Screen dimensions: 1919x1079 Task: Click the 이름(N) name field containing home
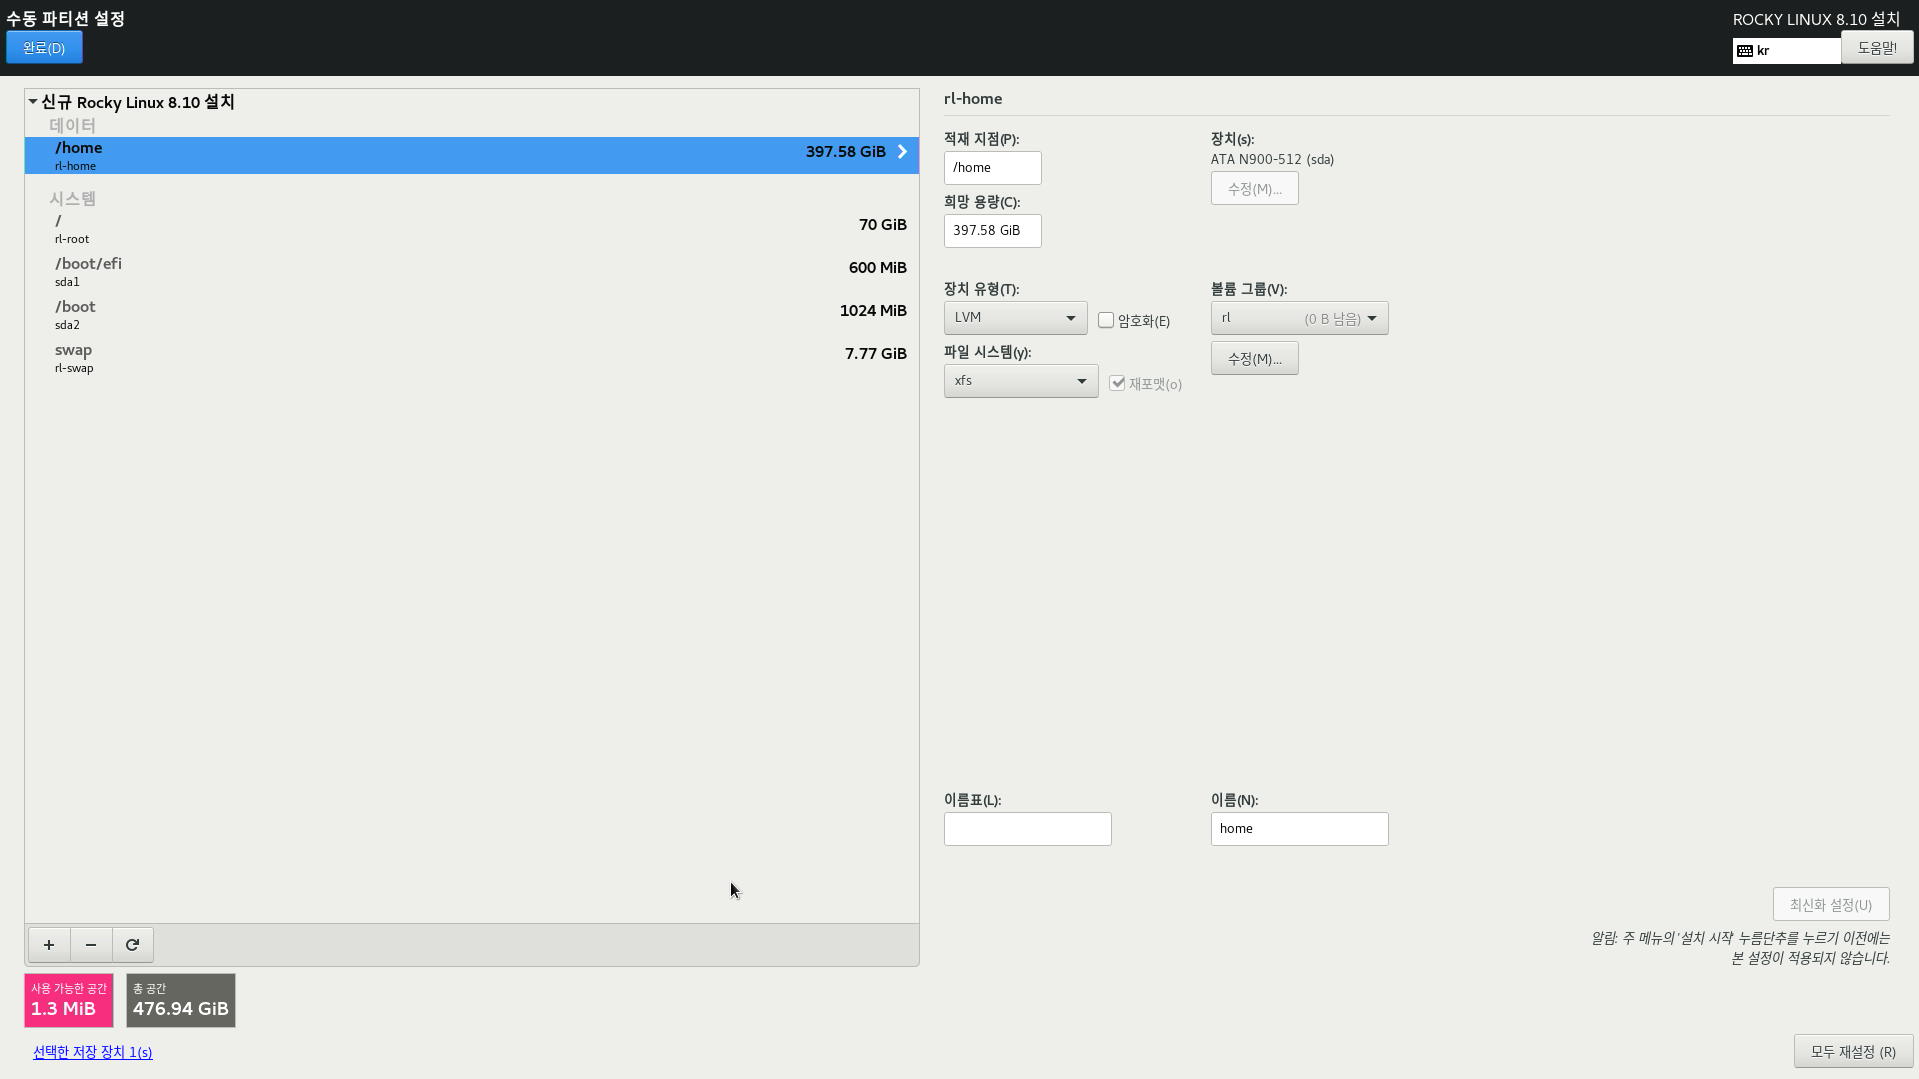pyautogui.click(x=1299, y=829)
